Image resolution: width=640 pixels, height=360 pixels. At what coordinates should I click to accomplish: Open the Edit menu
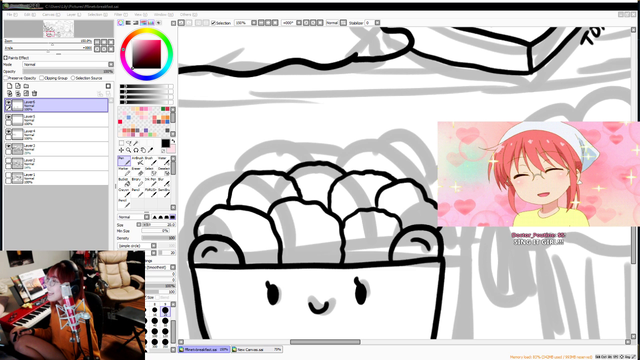(x=30, y=14)
